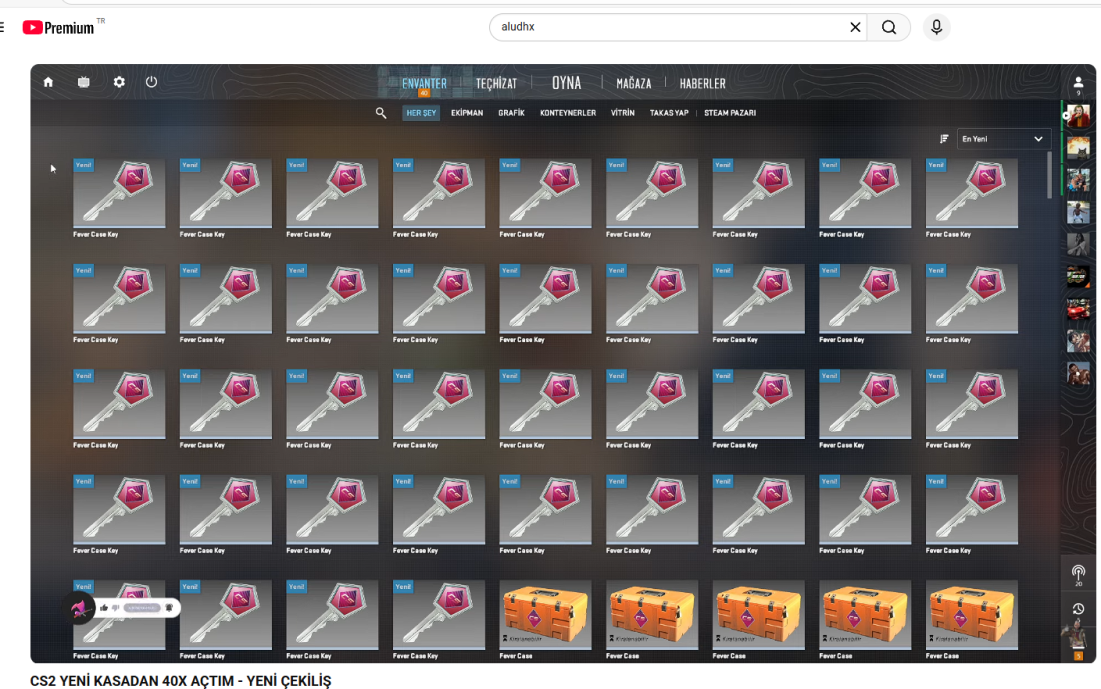1101x689 pixels.
Task: Click the dislike thumbs-down in overlay pill
Action: click(x=116, y=608)
